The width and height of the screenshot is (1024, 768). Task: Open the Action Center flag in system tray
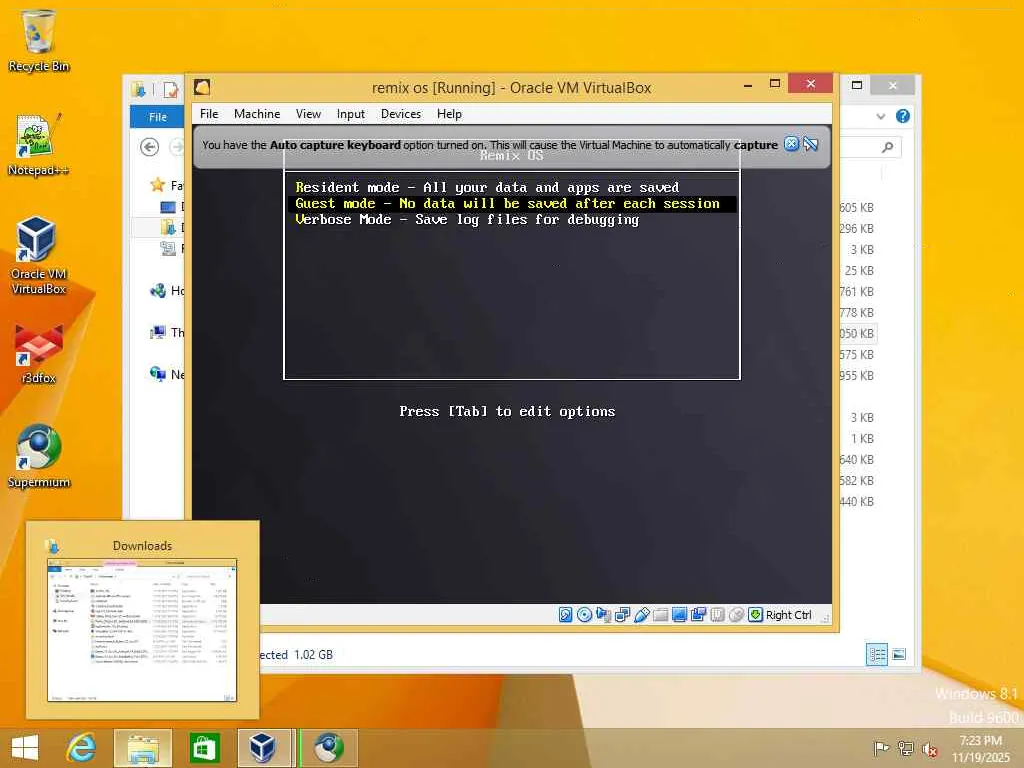coord(881,748)
